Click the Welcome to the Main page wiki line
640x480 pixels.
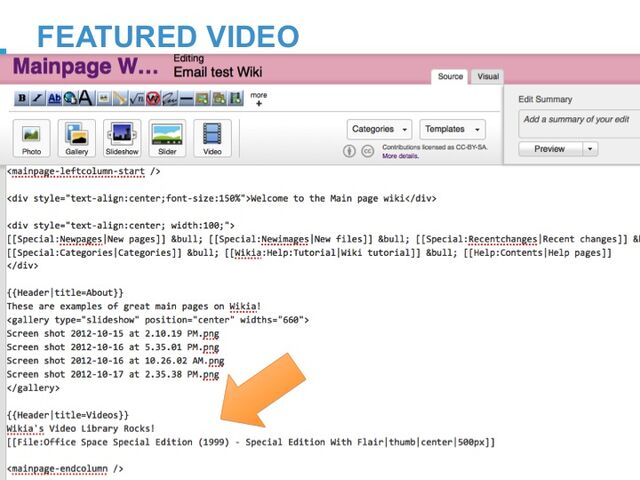(222, 198)
